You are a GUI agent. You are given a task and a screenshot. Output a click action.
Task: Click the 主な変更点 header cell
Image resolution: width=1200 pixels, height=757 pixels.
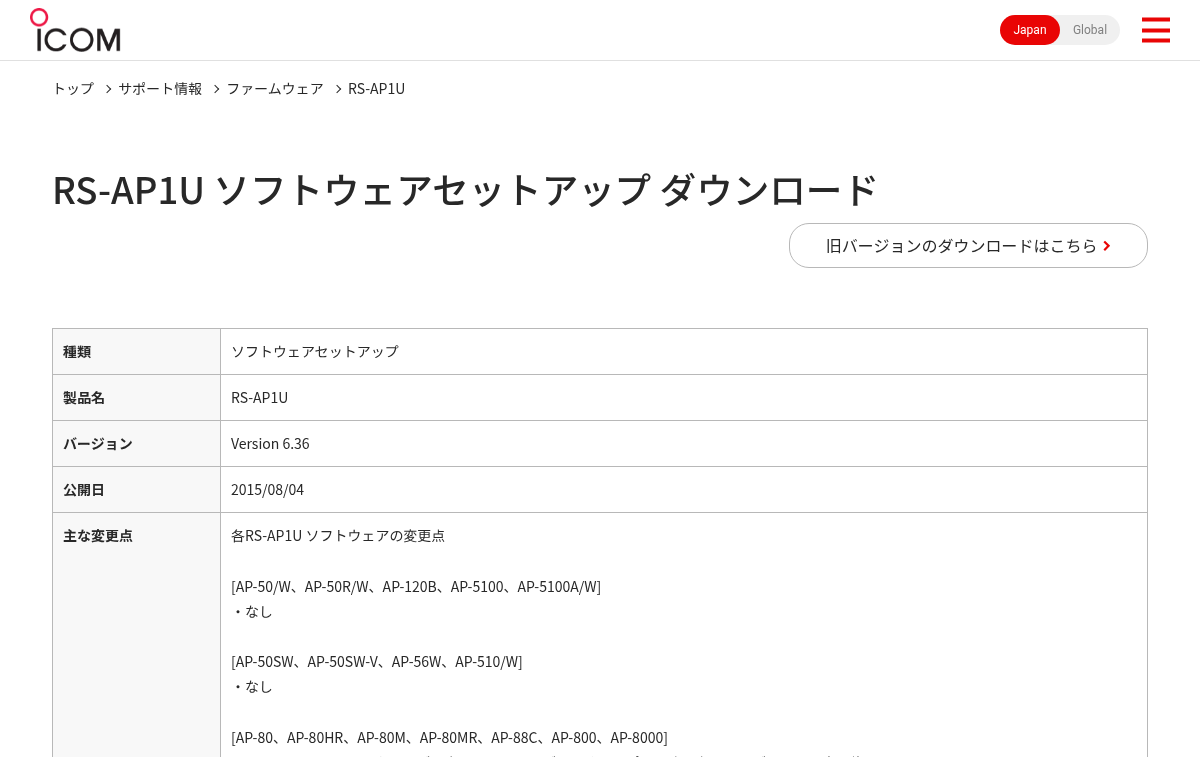coord(136,635)
